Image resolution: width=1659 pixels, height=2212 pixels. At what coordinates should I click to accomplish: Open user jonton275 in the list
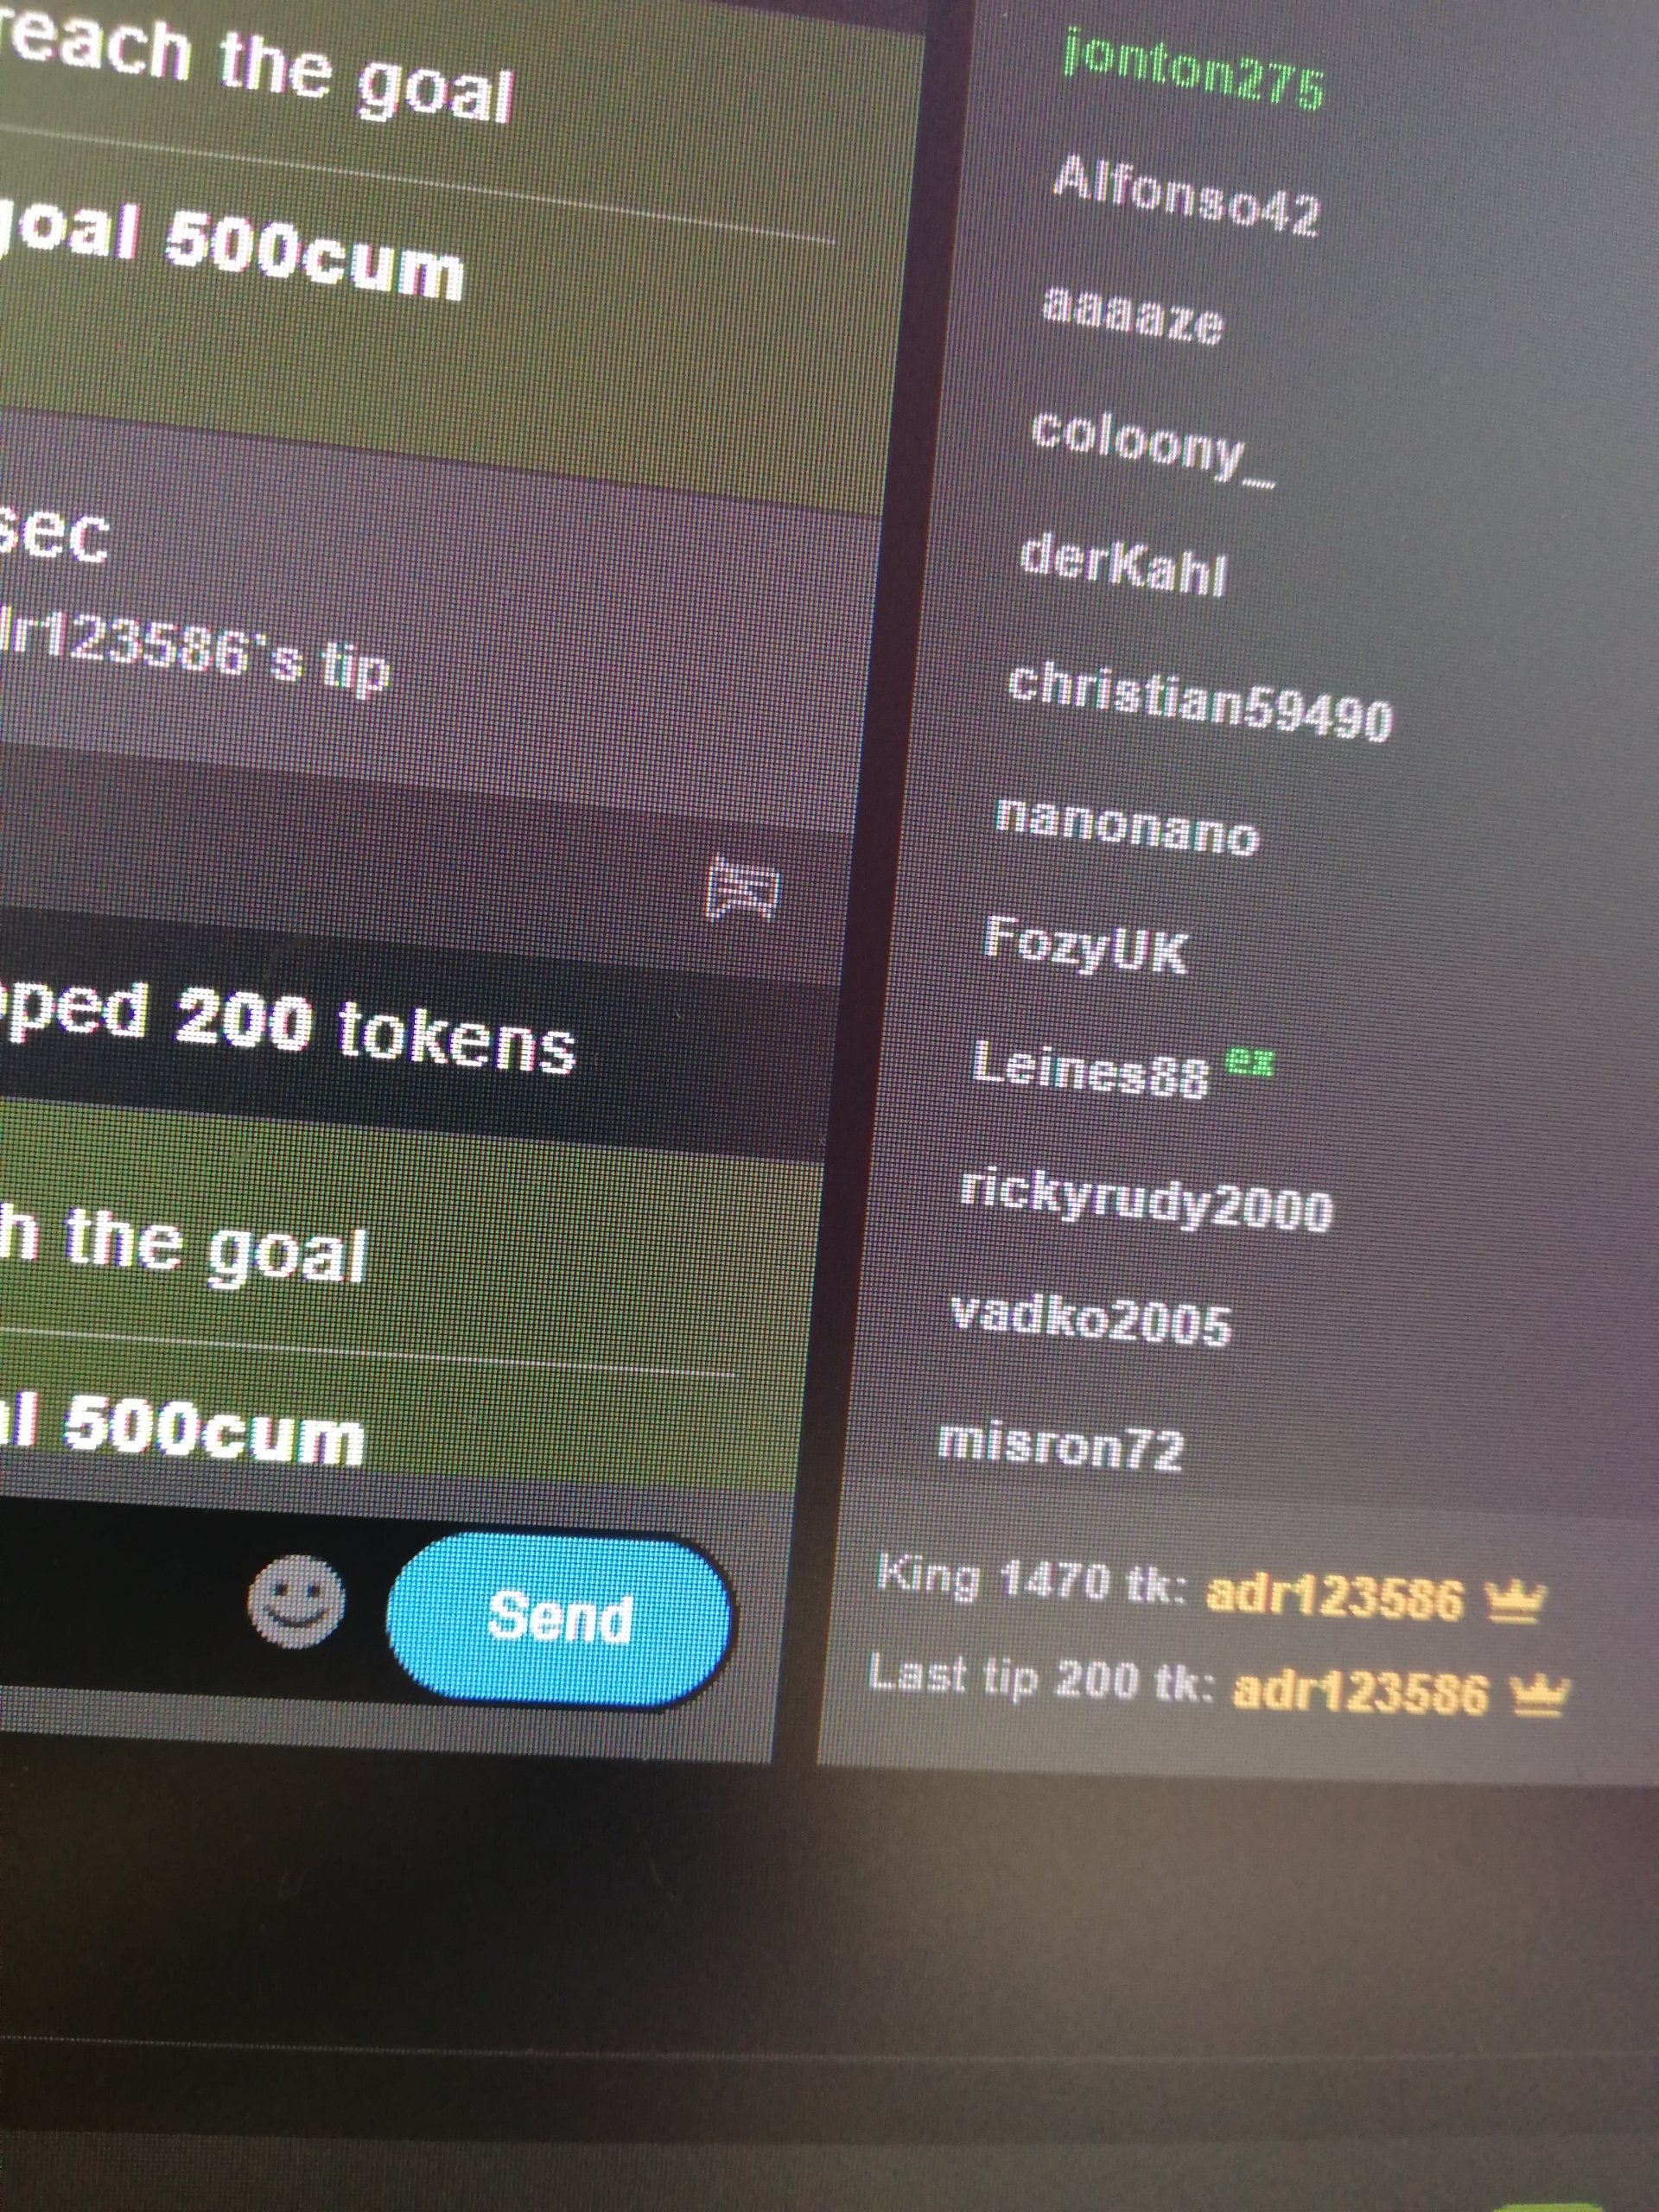pos(1194,67)
